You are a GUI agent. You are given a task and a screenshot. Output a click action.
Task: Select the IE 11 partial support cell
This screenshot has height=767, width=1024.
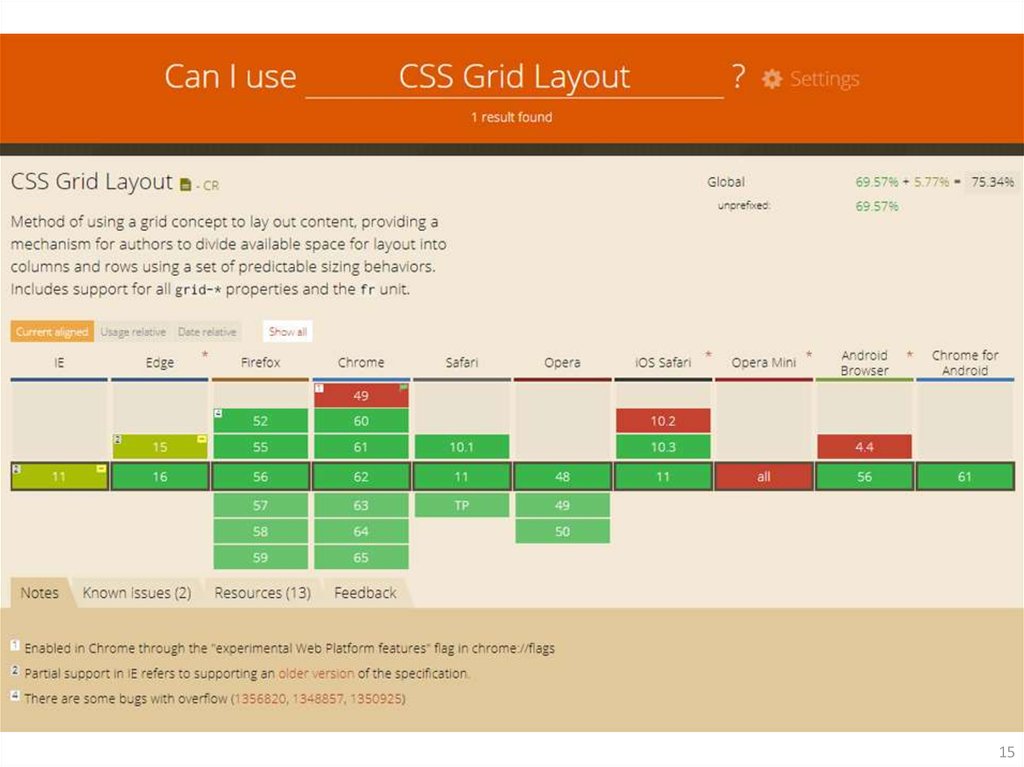click(59, 476)
